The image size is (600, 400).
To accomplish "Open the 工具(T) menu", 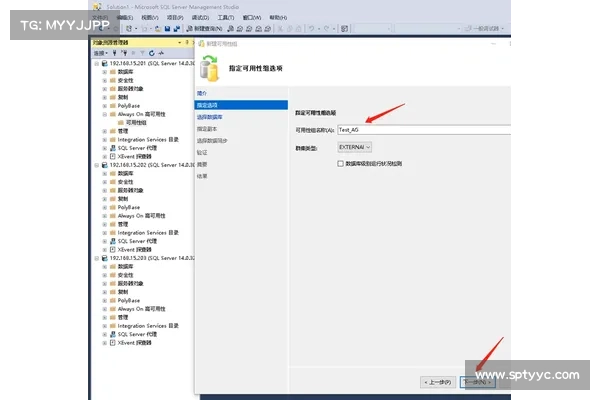I will coord(226,18).
